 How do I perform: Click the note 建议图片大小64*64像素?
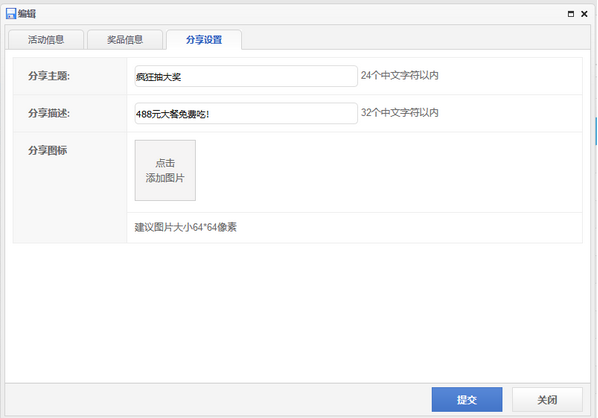186,227
